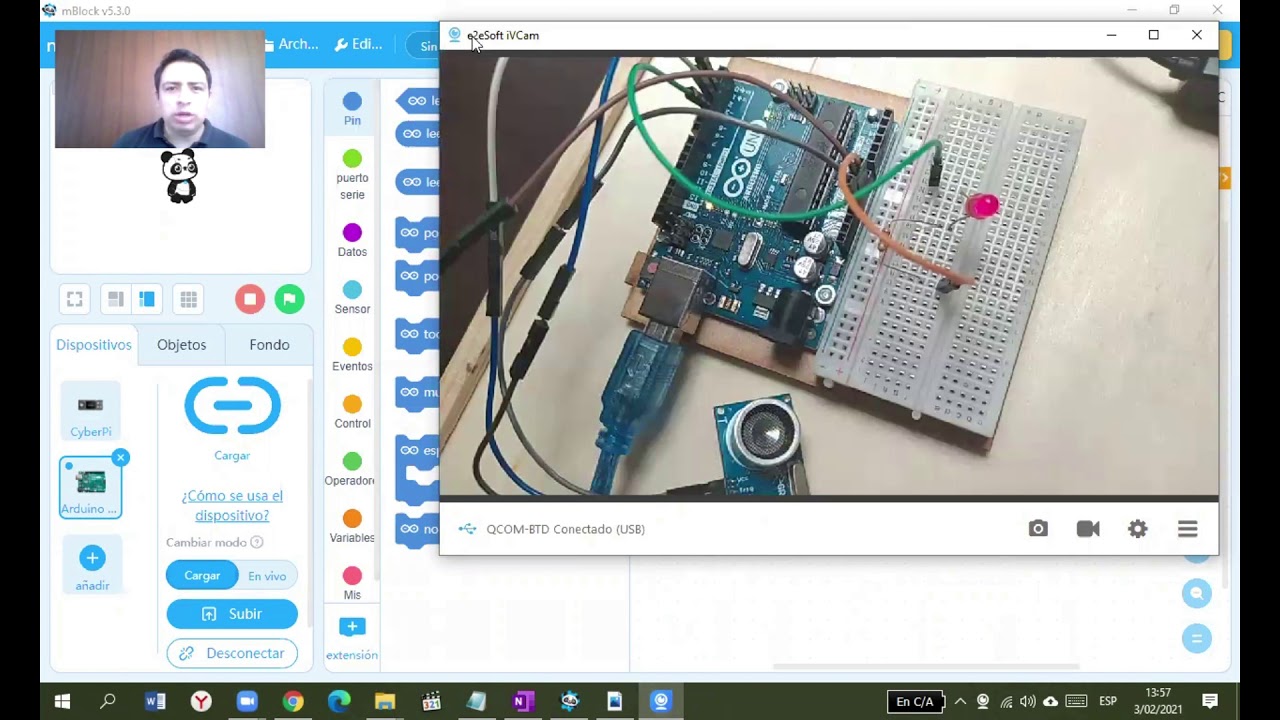The width and height of the screenshot is (1280, 720).
Task: Switch to the Objetos tab
Action: click(x=181, y=344)
